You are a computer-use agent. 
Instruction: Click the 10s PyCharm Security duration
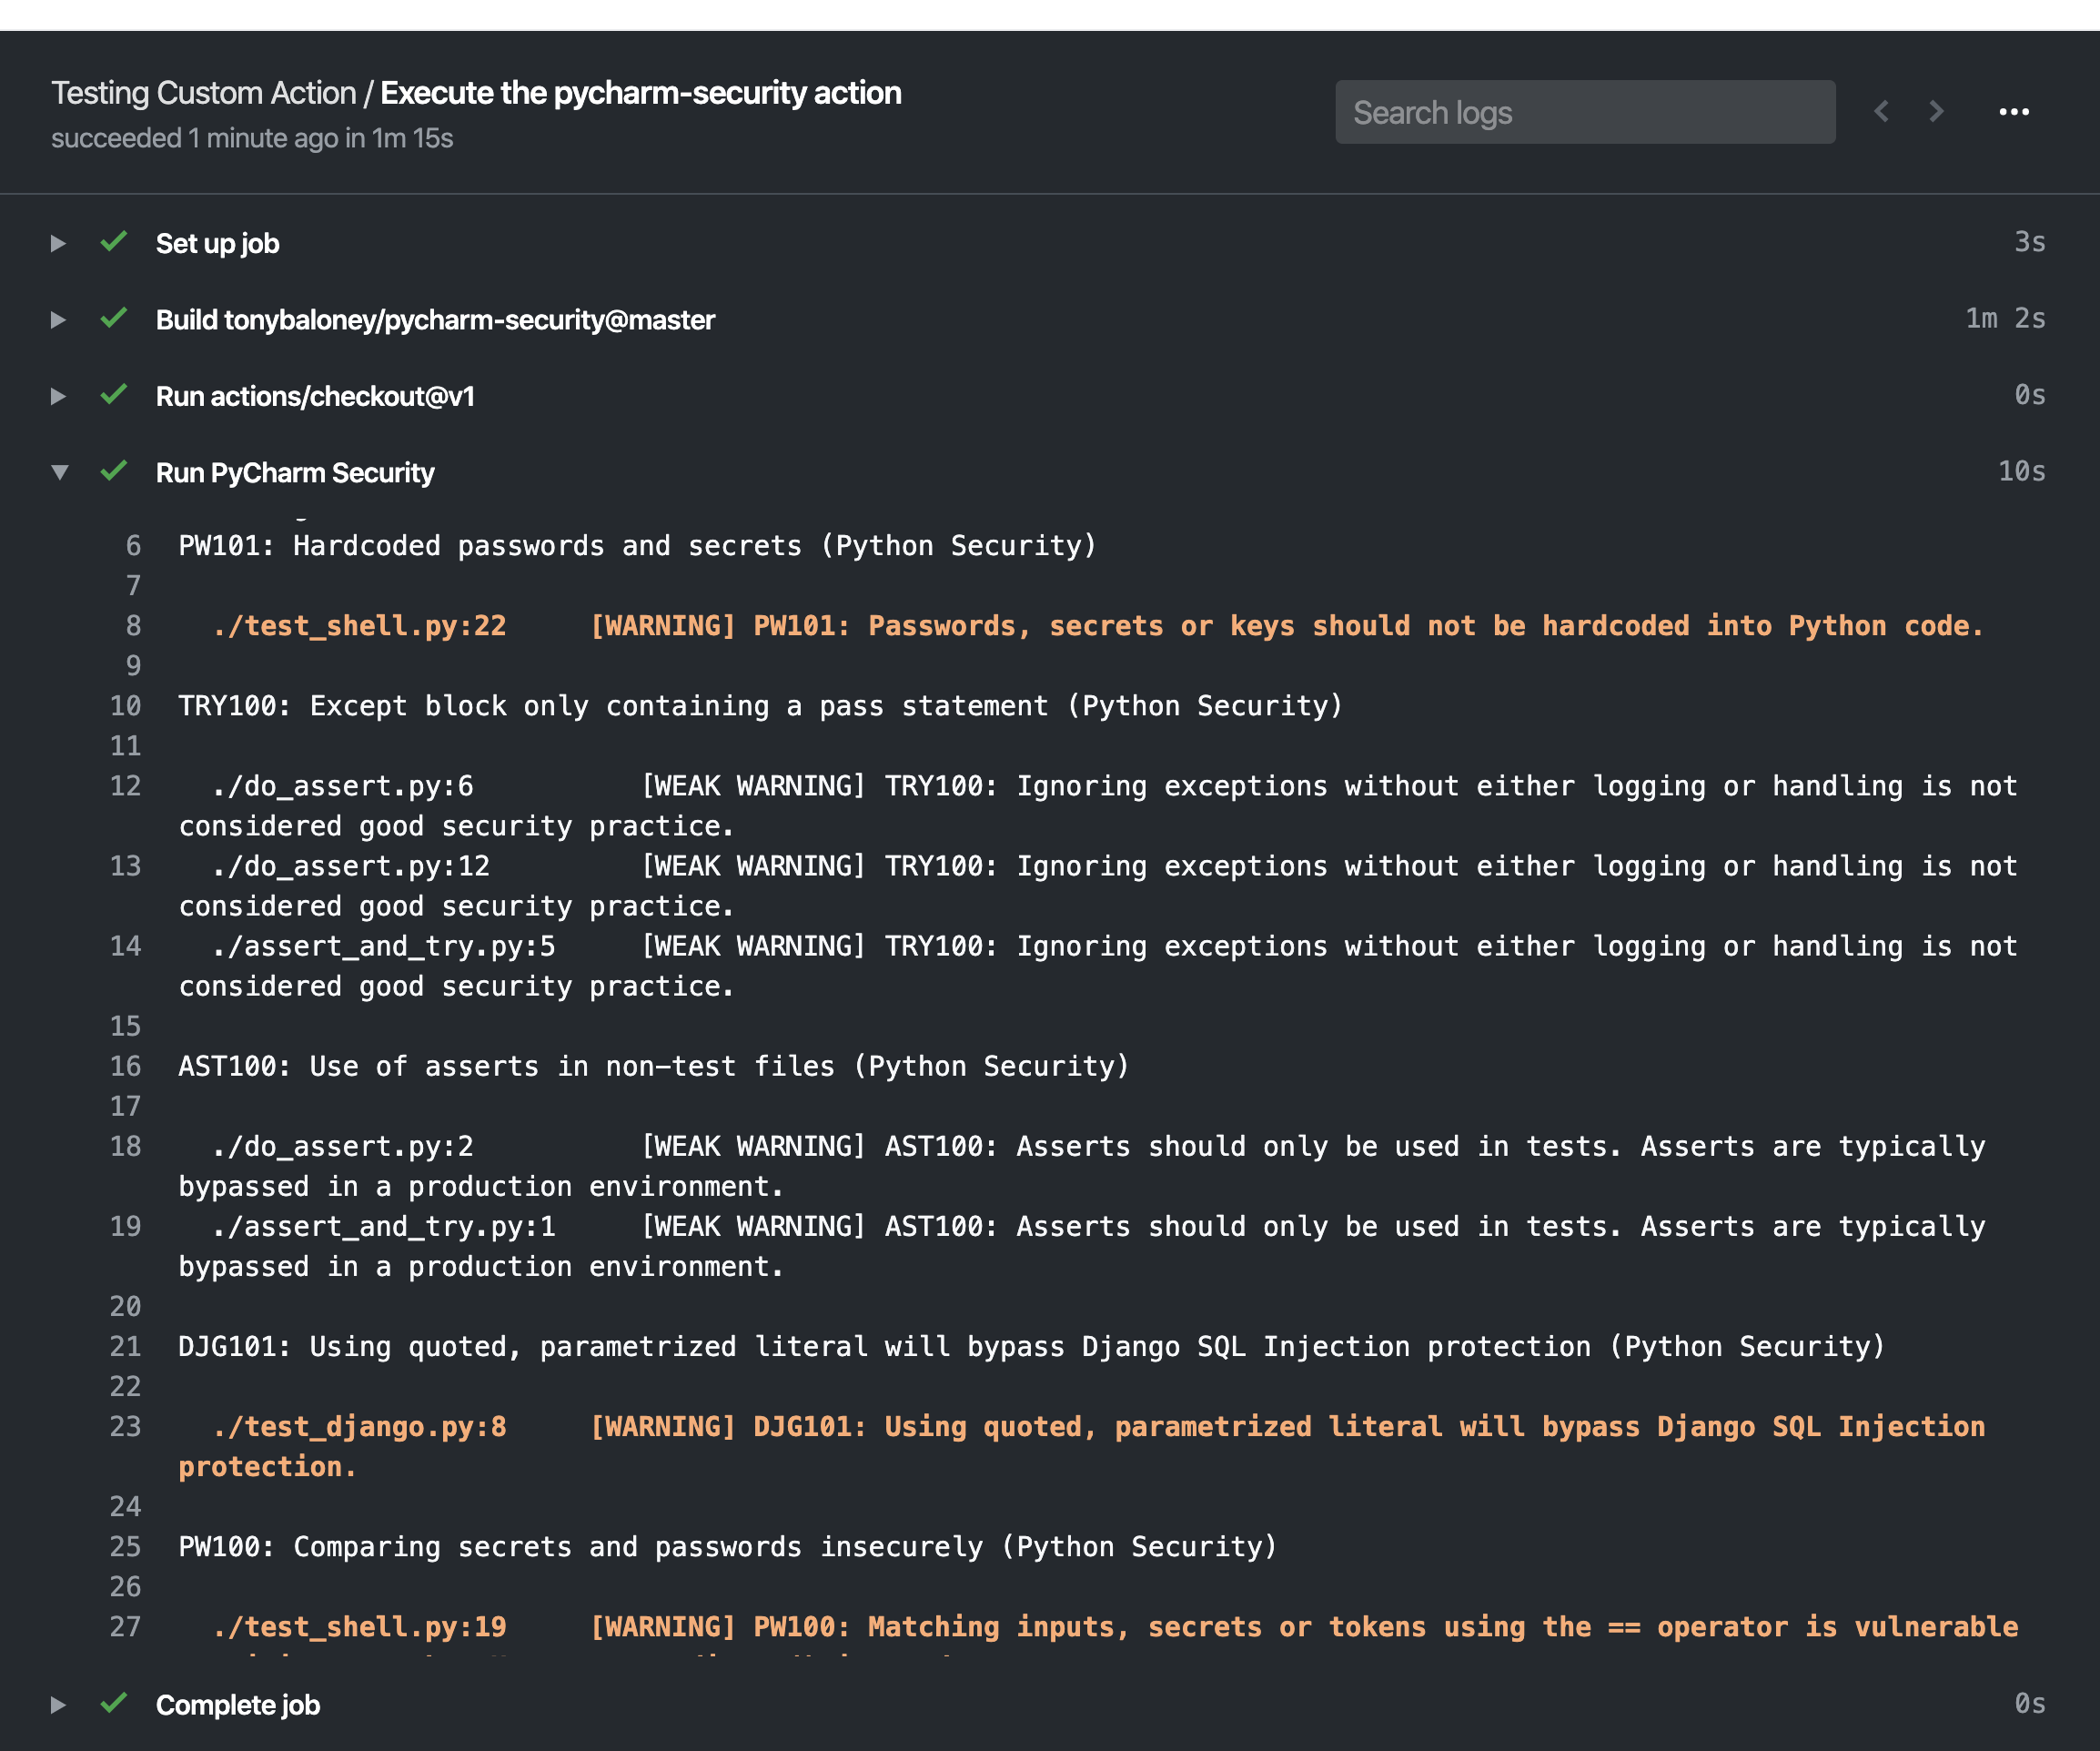2021,471
